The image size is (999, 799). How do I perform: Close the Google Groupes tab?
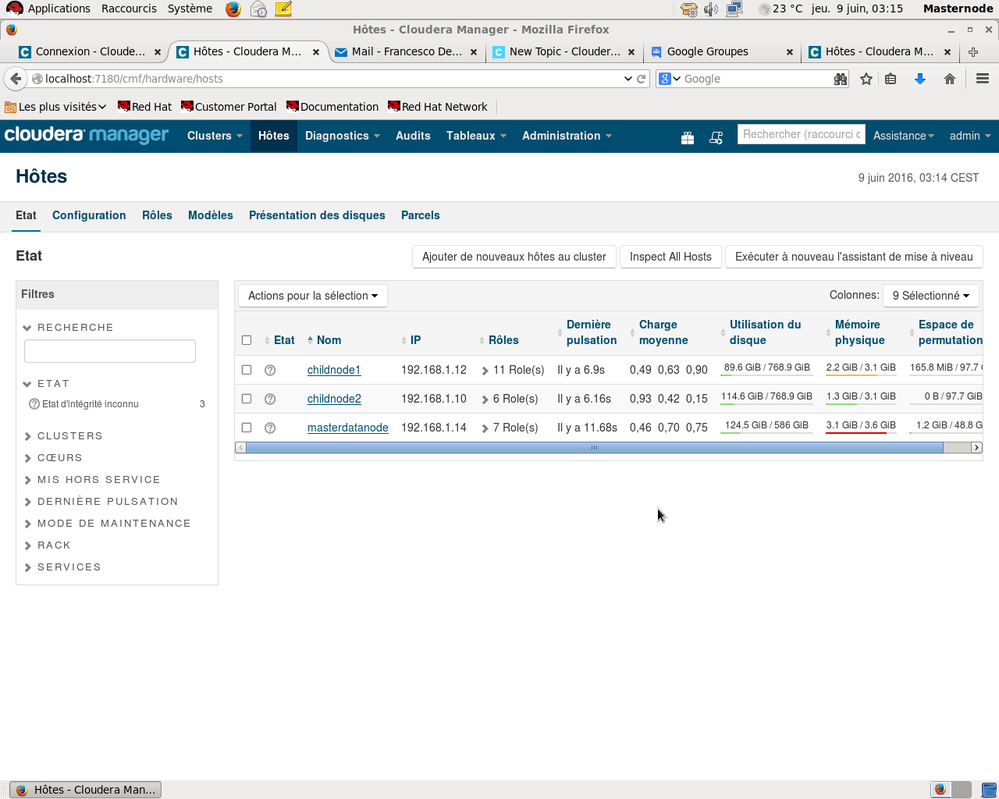(789, 52)
